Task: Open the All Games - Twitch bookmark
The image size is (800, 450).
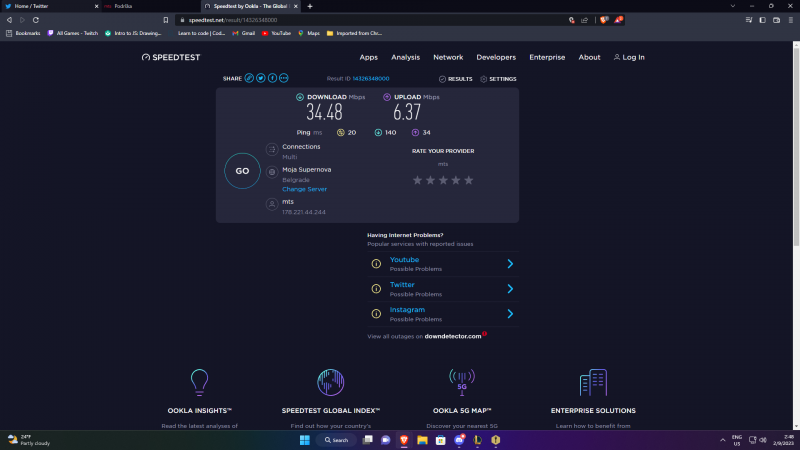Action: coord(72,33)
